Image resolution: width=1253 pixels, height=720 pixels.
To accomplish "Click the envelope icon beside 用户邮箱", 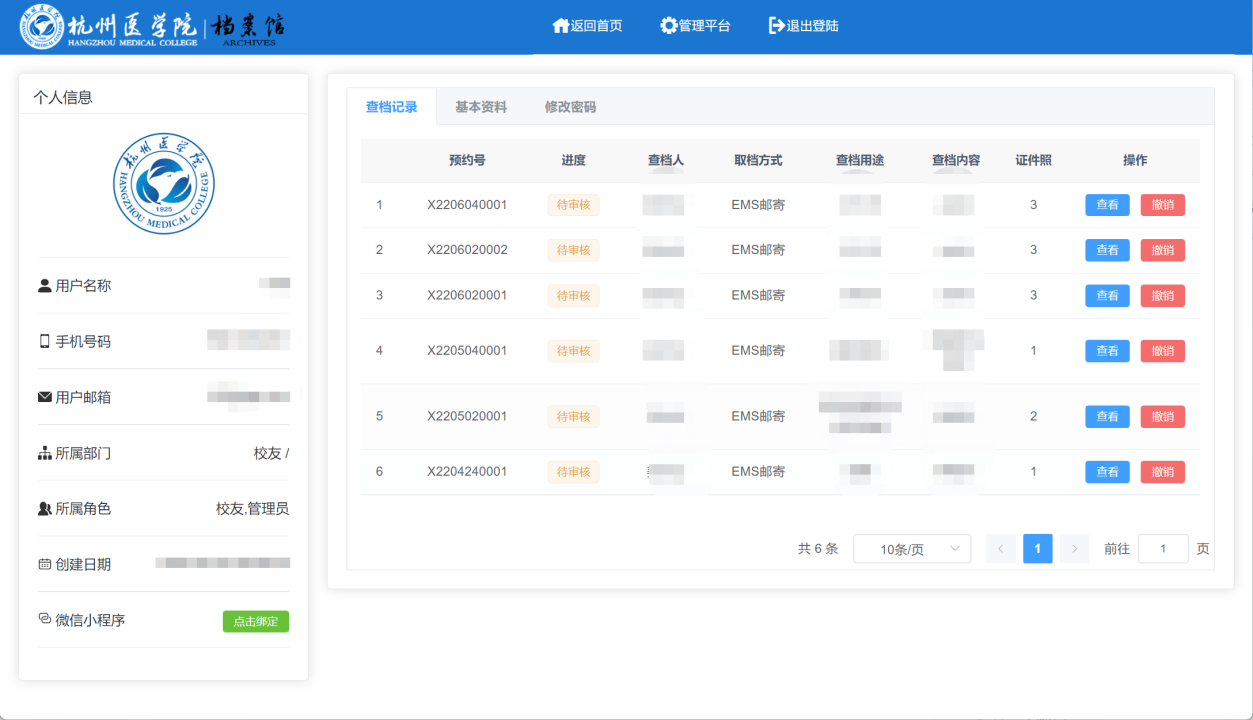I will coord(44,397).
